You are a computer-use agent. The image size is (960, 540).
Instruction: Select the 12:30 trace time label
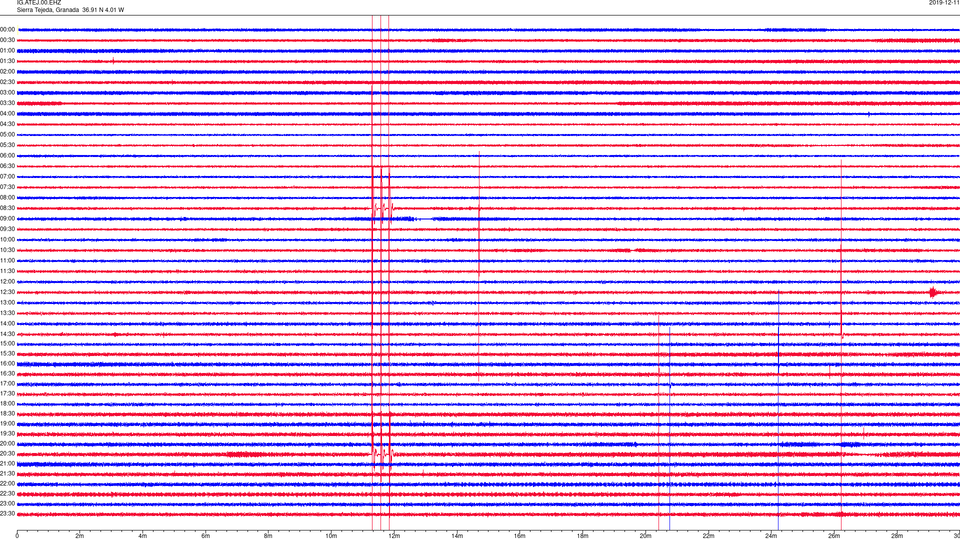7,292
